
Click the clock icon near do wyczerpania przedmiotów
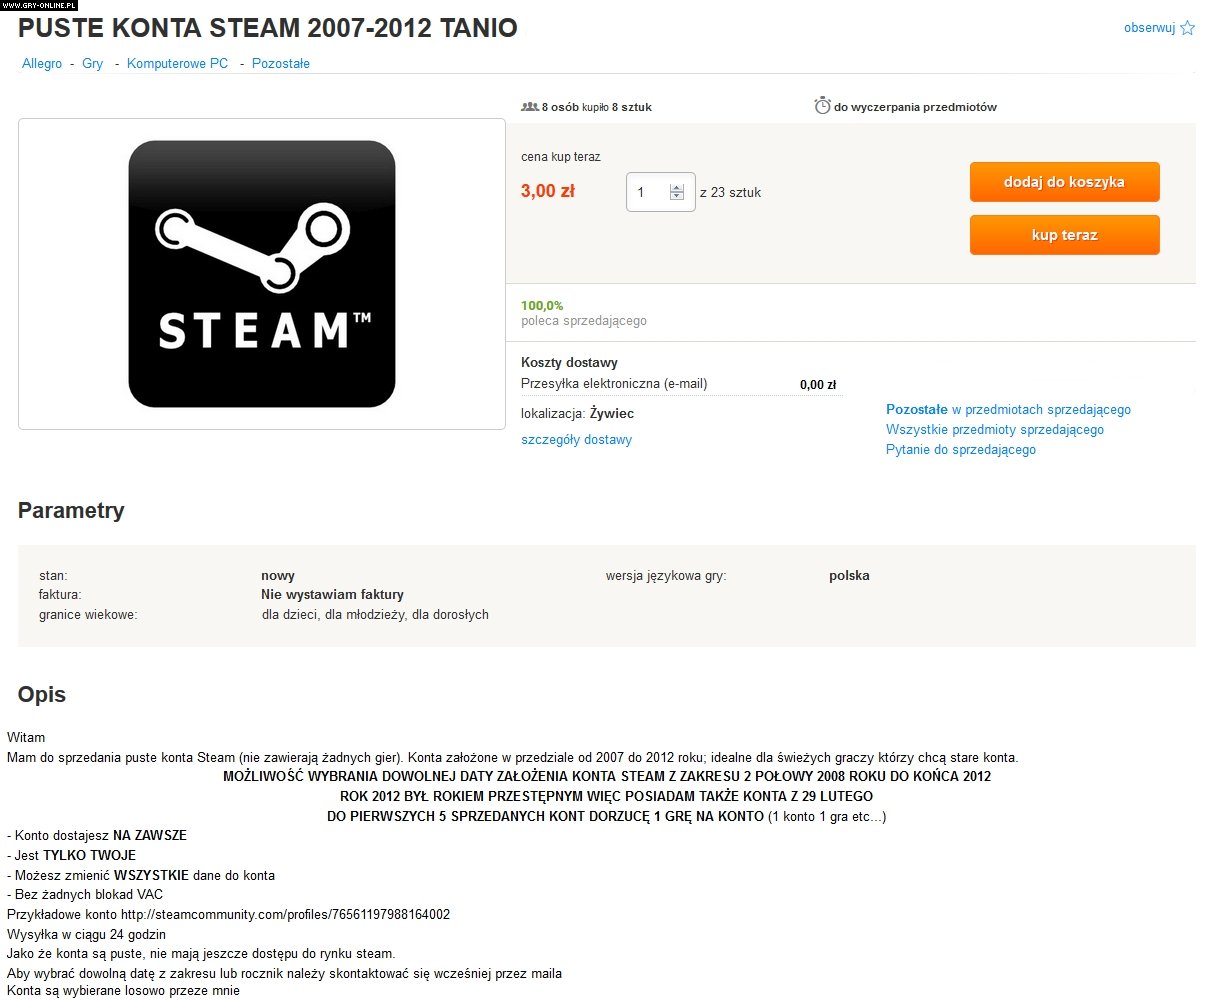[x=822, y=106]
